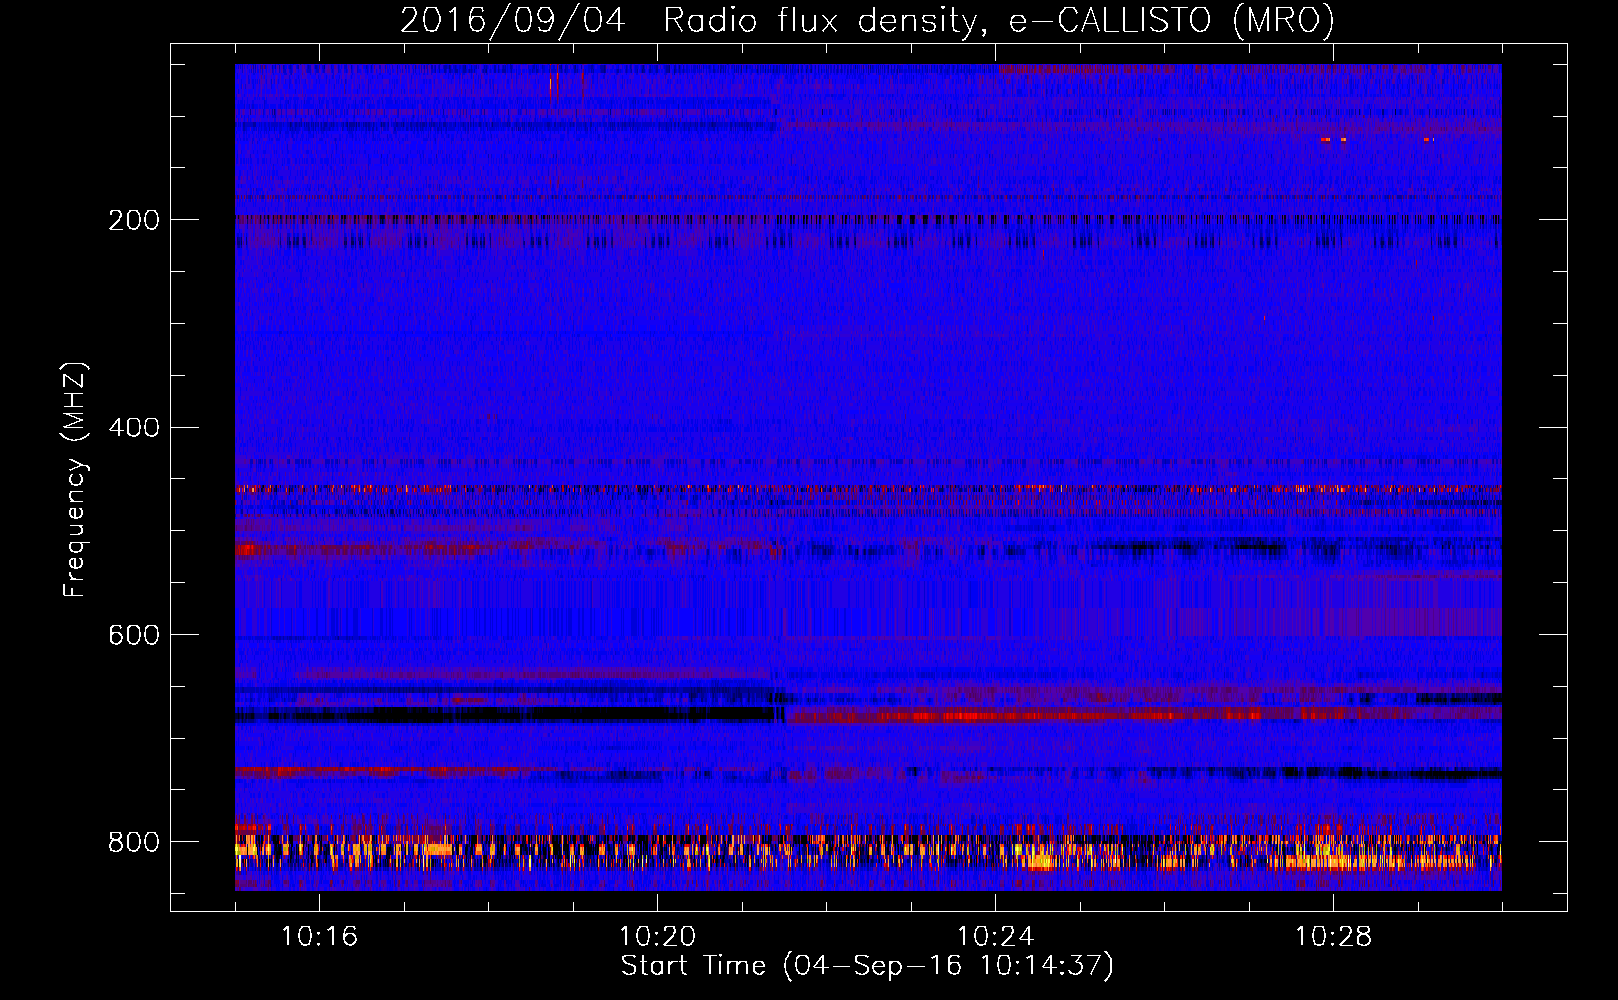Click the '800' frequency tick label

tap(134, 843)
